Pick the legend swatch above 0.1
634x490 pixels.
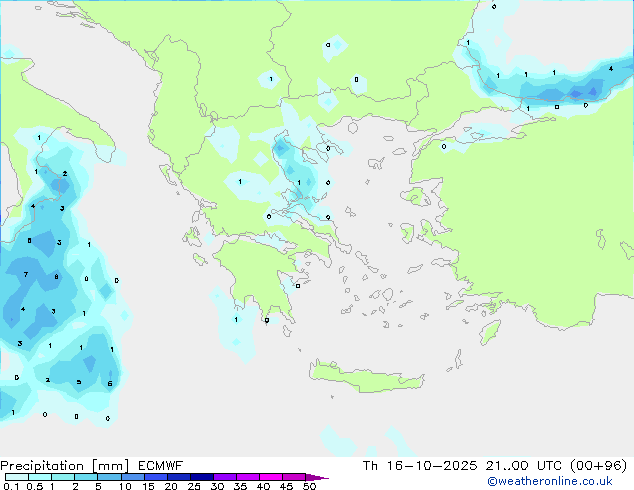tap(17, 477)
